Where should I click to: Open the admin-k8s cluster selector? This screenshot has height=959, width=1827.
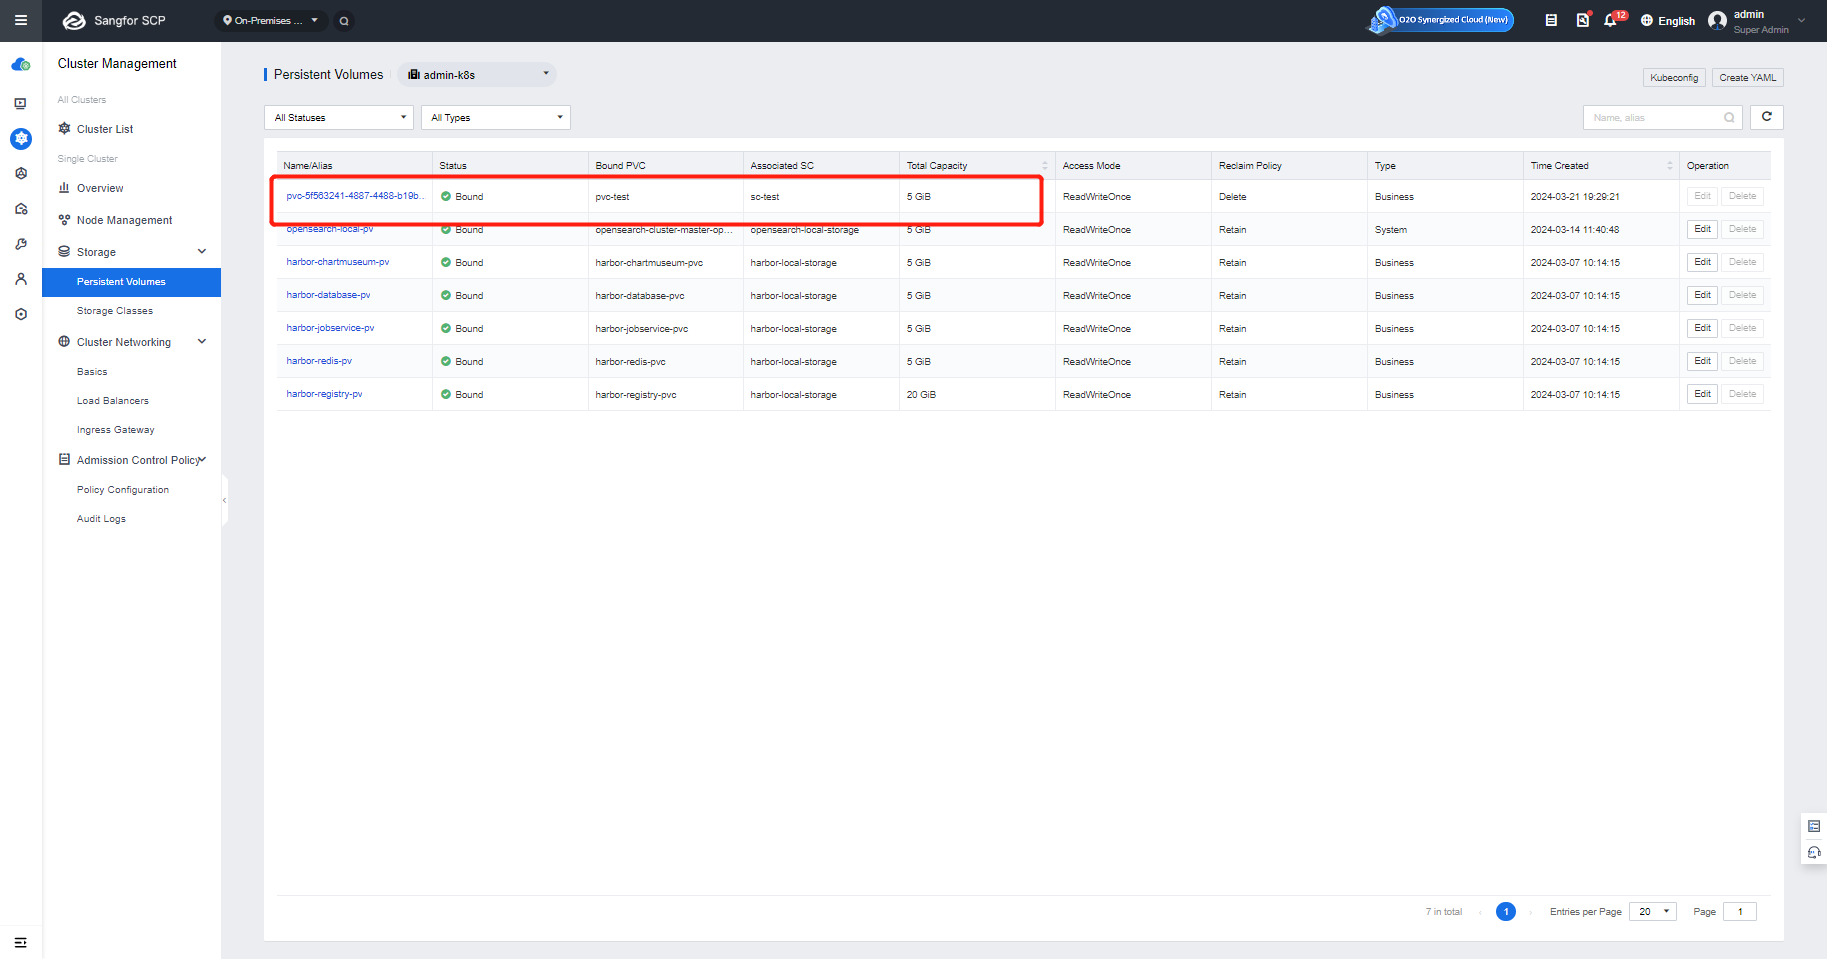(x=478, y=75)
